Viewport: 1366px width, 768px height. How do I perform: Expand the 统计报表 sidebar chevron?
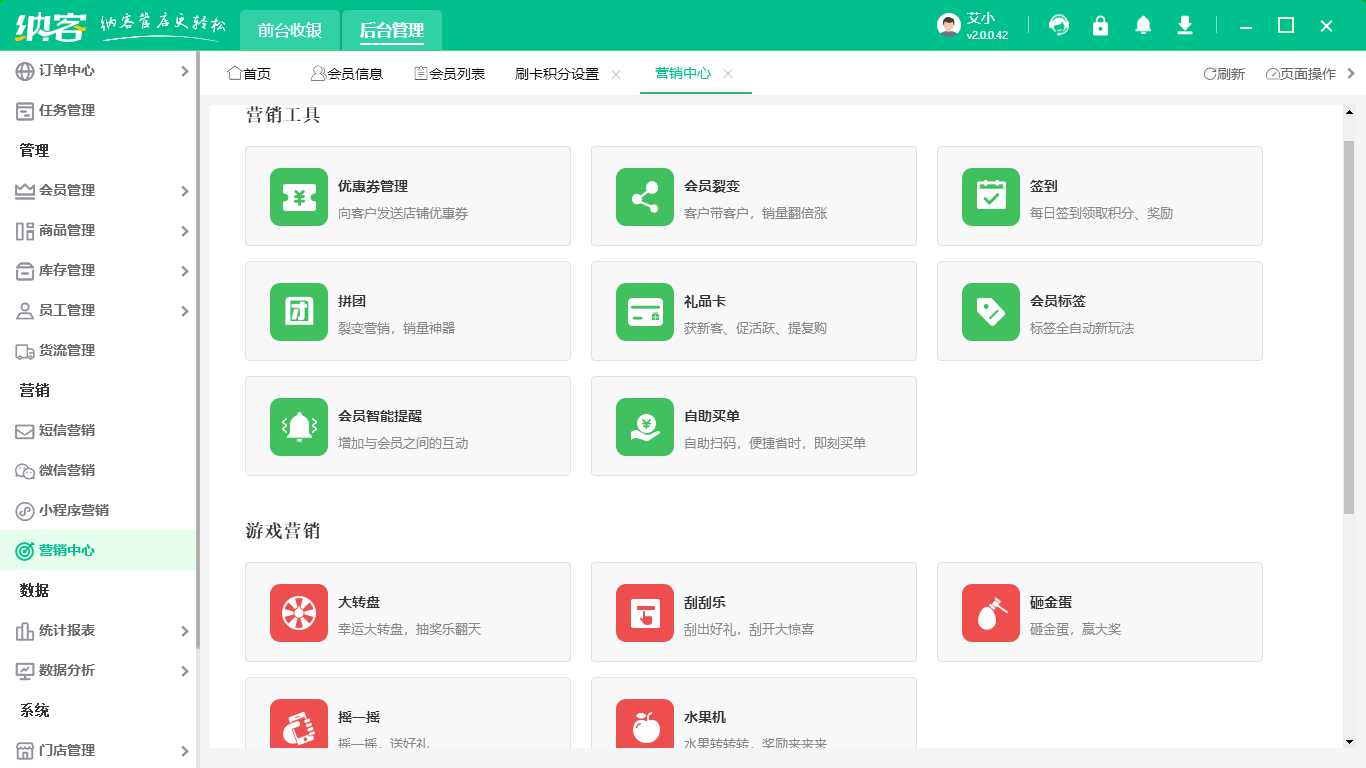(184, 631)
